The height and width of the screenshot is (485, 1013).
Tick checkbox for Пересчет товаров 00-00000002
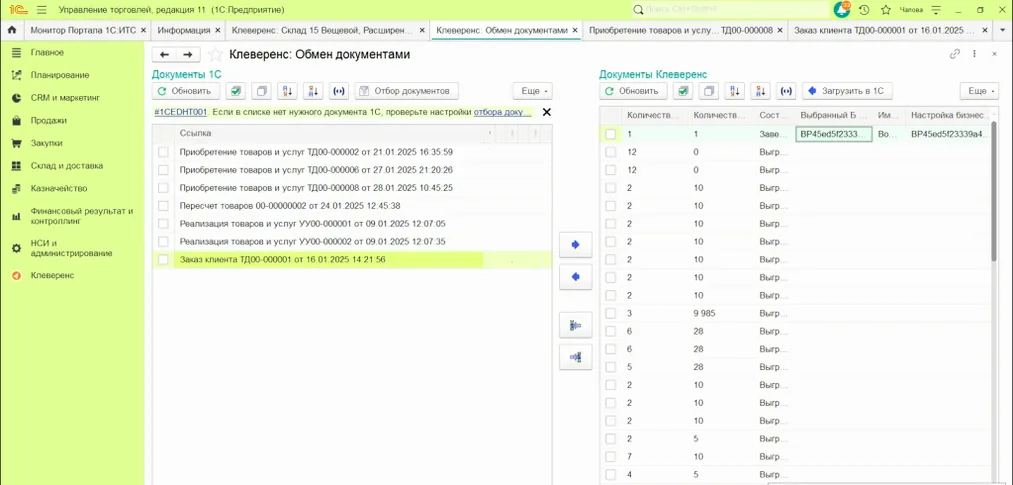coord(163,206)
